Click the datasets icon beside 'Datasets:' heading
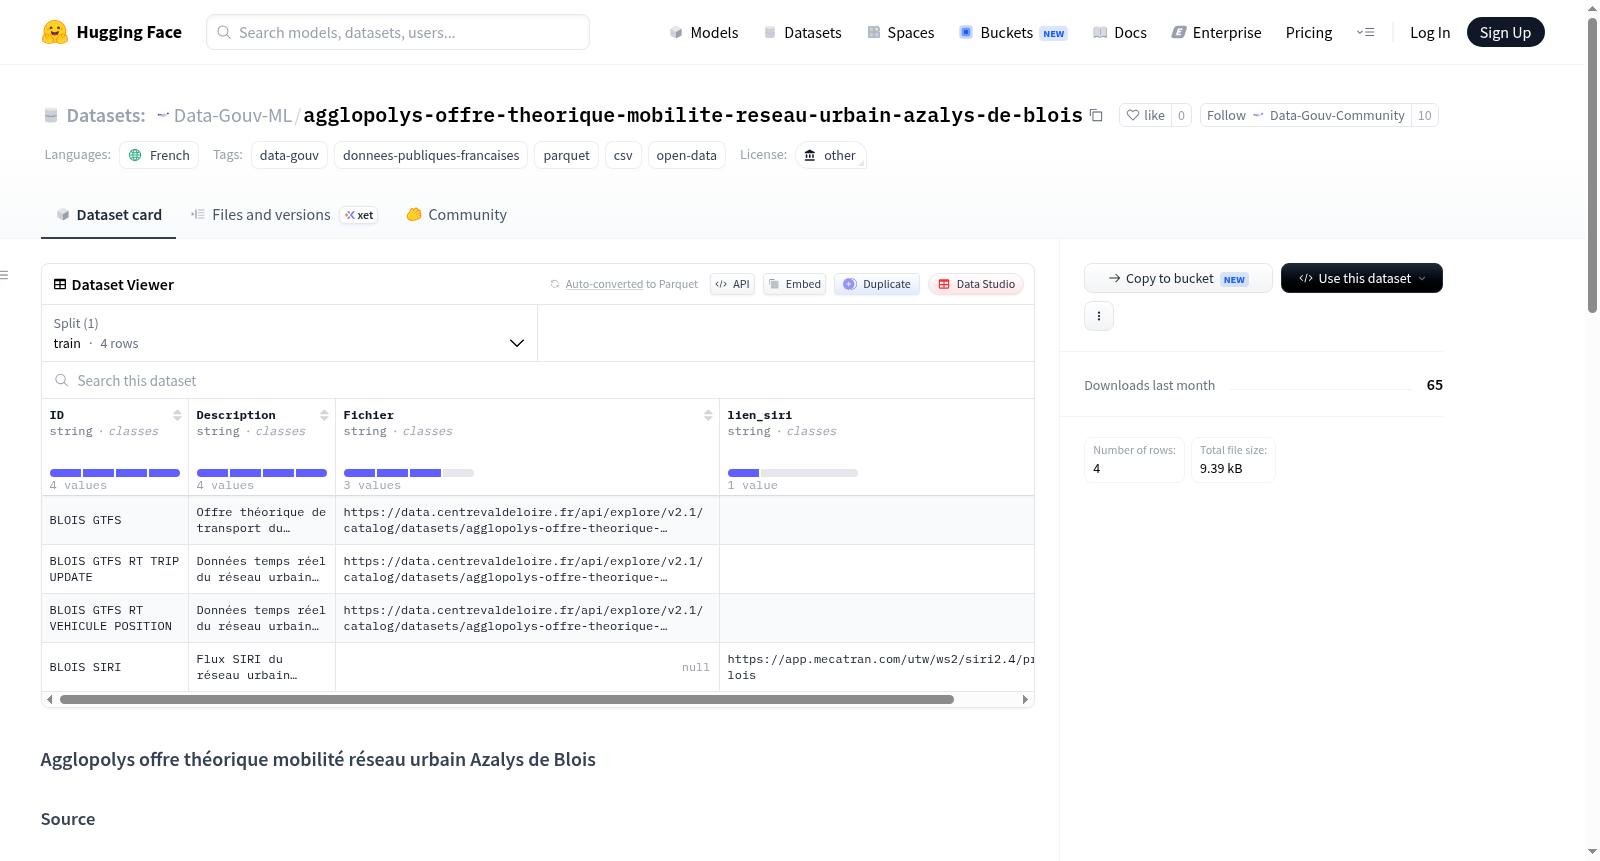The image size is (1600, 861). click(x=51, y=116)
